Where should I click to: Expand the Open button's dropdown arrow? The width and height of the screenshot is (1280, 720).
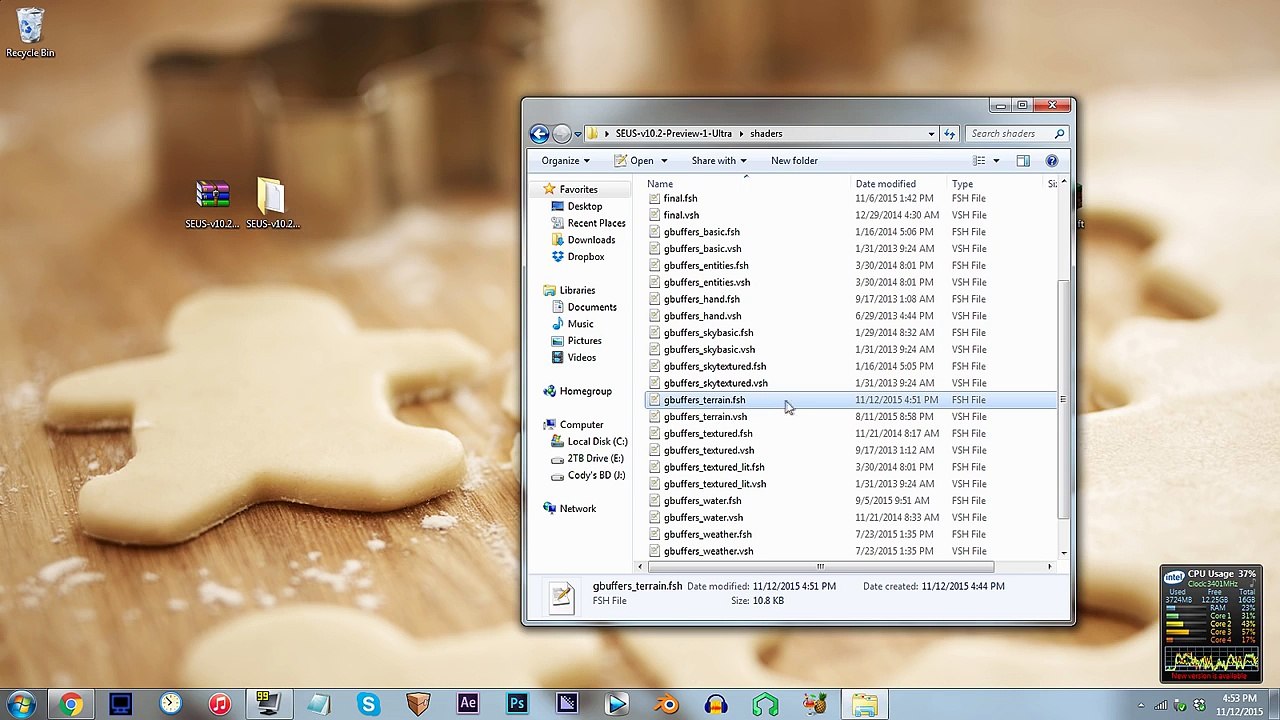click(x=664, y=161)
